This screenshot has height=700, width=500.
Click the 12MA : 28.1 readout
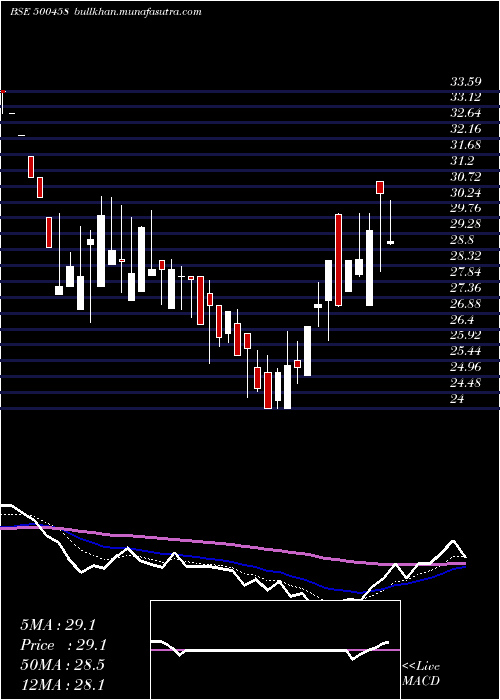tap(62, 684)
